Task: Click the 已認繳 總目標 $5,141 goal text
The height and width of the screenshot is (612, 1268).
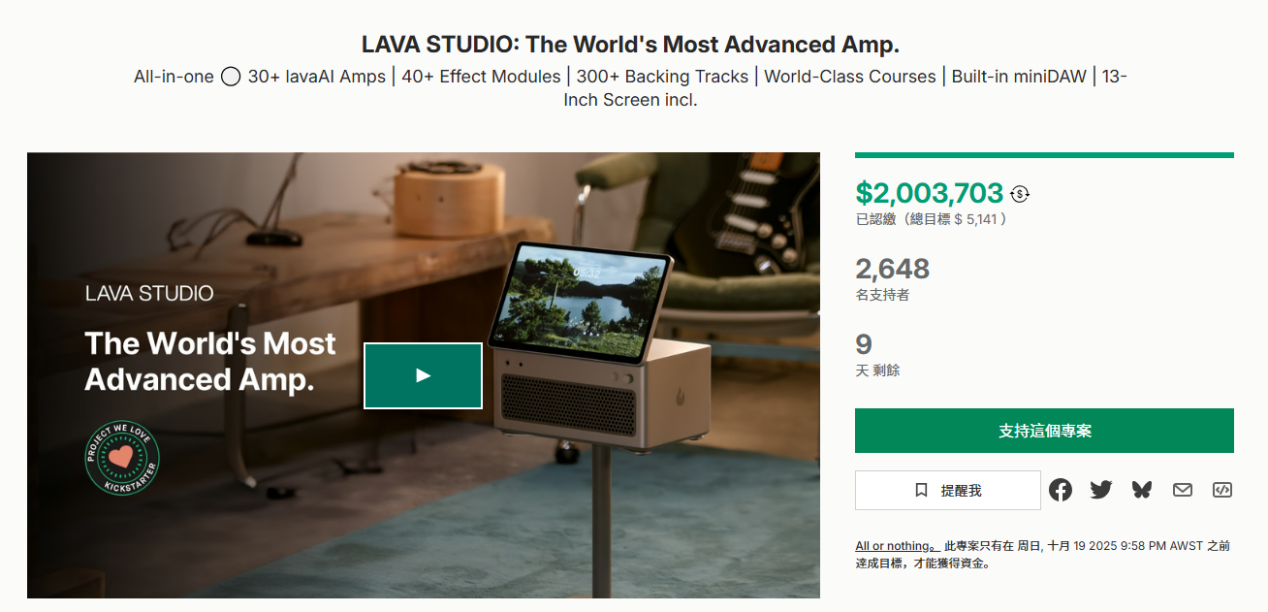Action: [x=932, y=219]
